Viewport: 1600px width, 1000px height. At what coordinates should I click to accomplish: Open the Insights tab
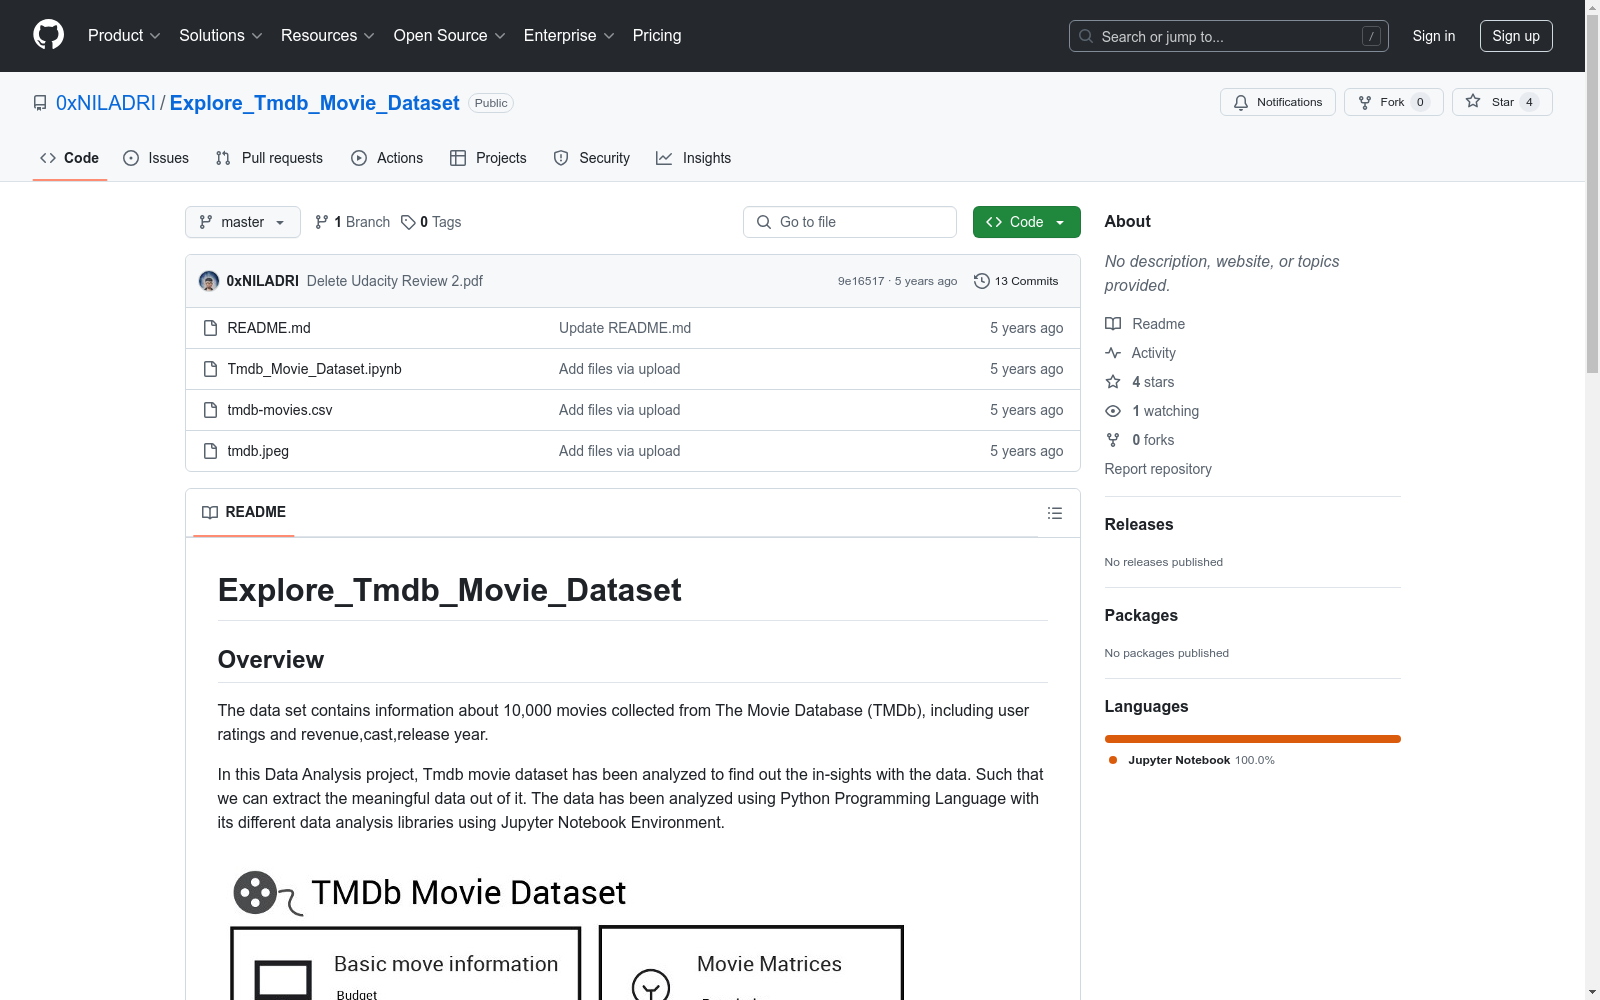tap(693, 158)
